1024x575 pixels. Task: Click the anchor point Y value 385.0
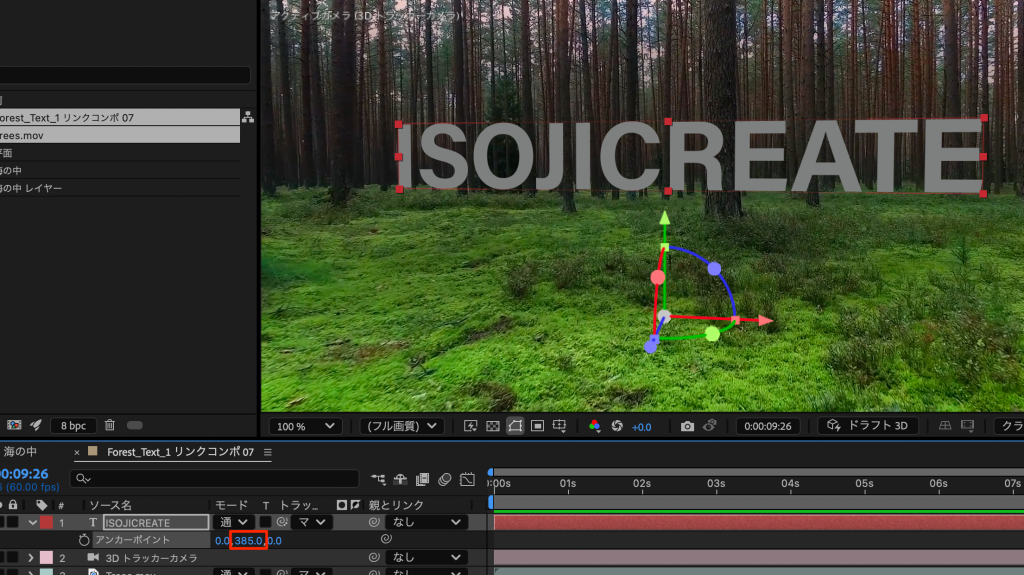(x=248, y=540)
